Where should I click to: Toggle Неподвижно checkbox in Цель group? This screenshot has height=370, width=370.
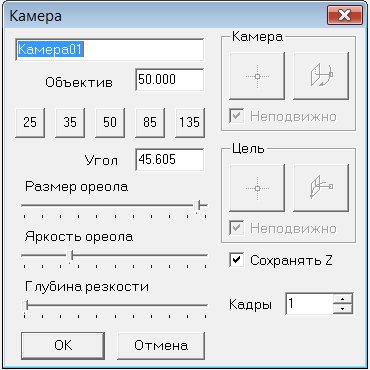pyautogui.click(x=237, y=228)
